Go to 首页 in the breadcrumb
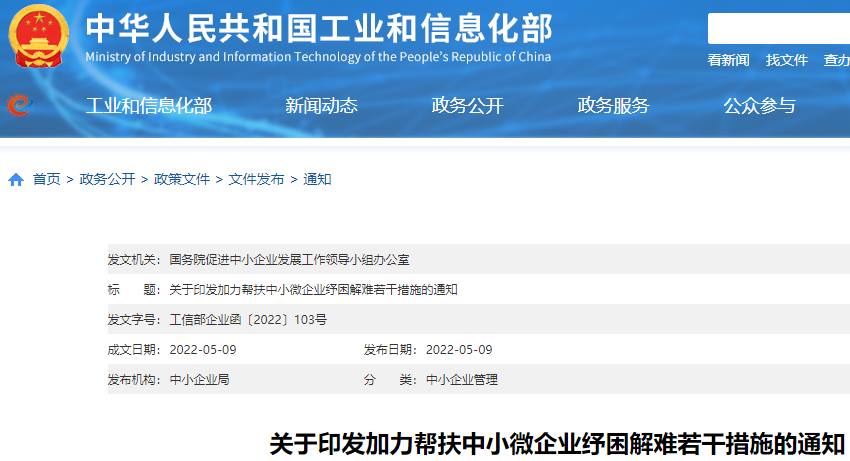Image resolution: width=850 pixels, height=461 pixels. coord(47,179)
